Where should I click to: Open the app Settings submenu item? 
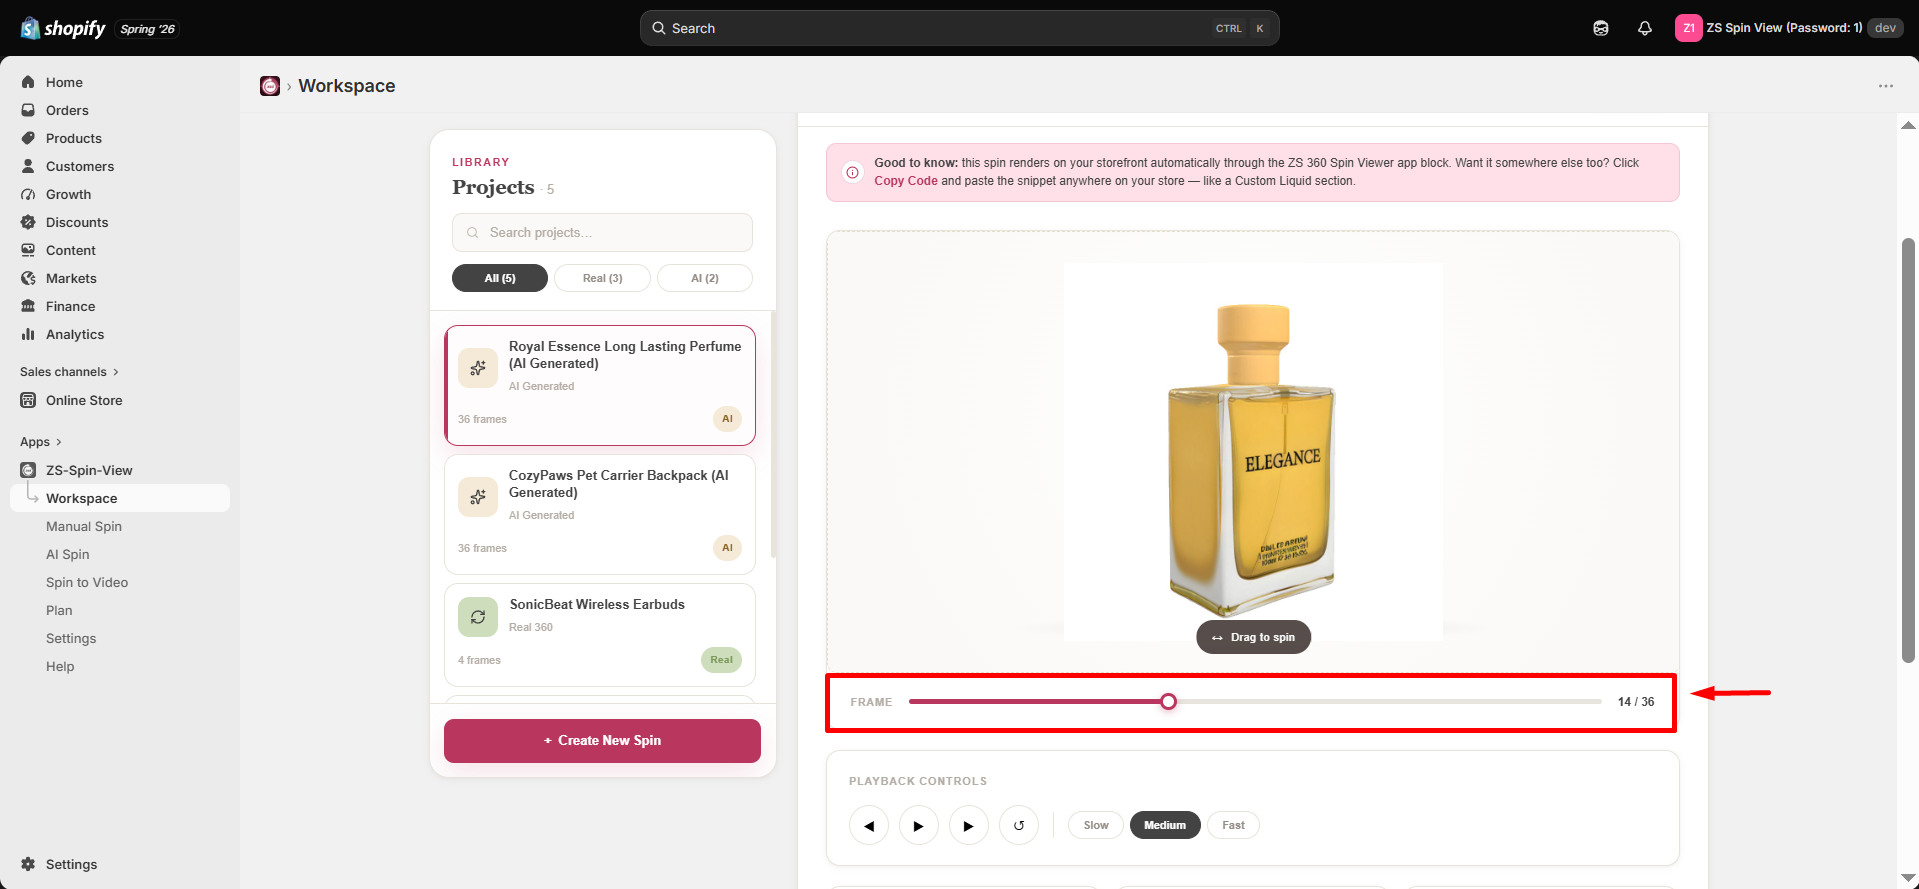(71, 638)
